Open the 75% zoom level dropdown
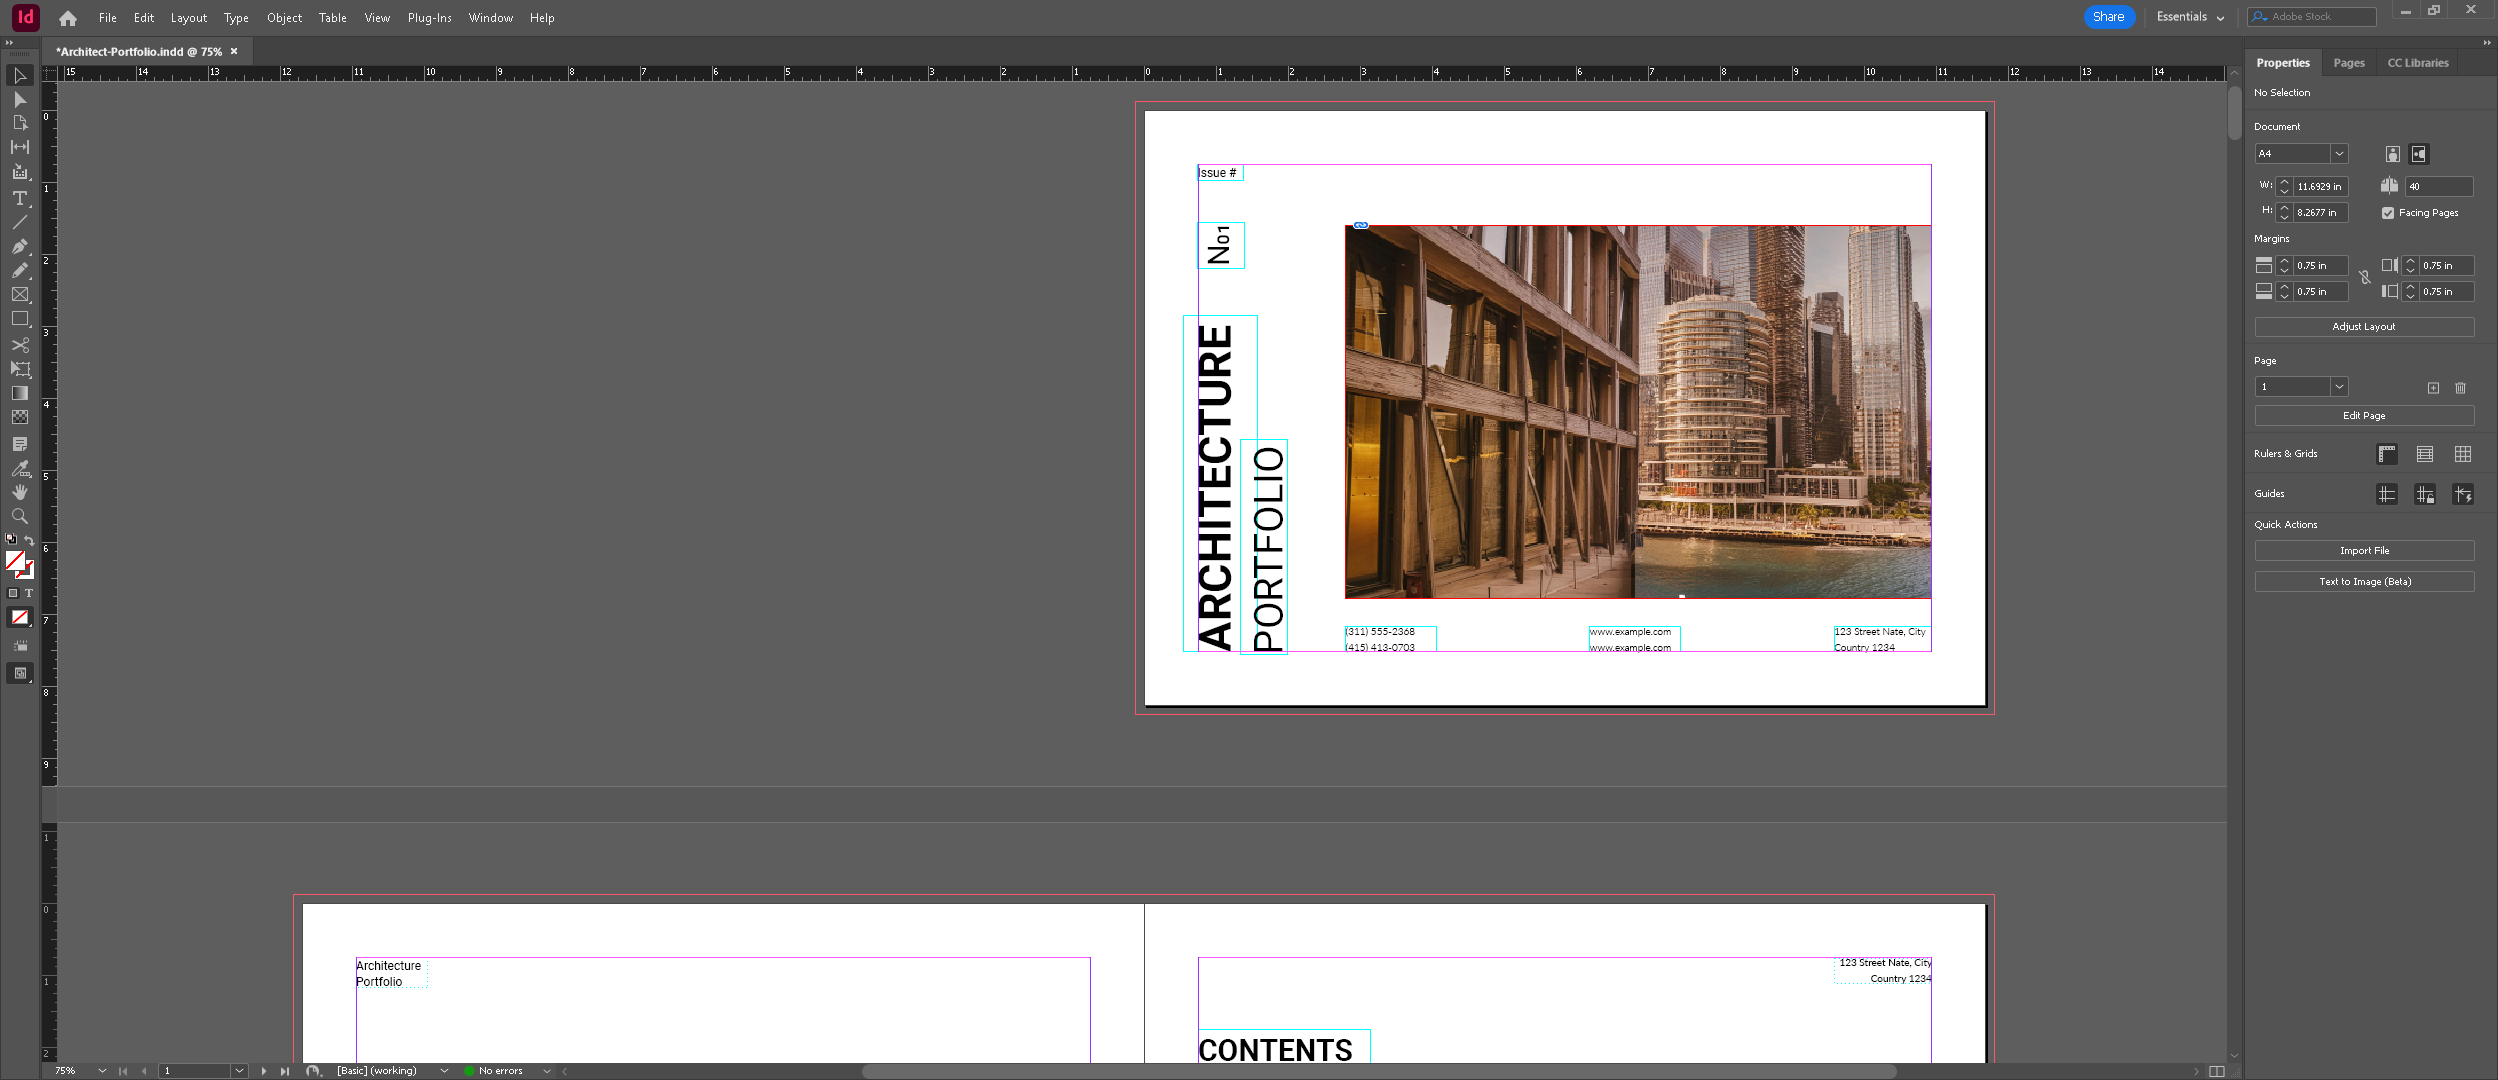 coord(102,1071)
